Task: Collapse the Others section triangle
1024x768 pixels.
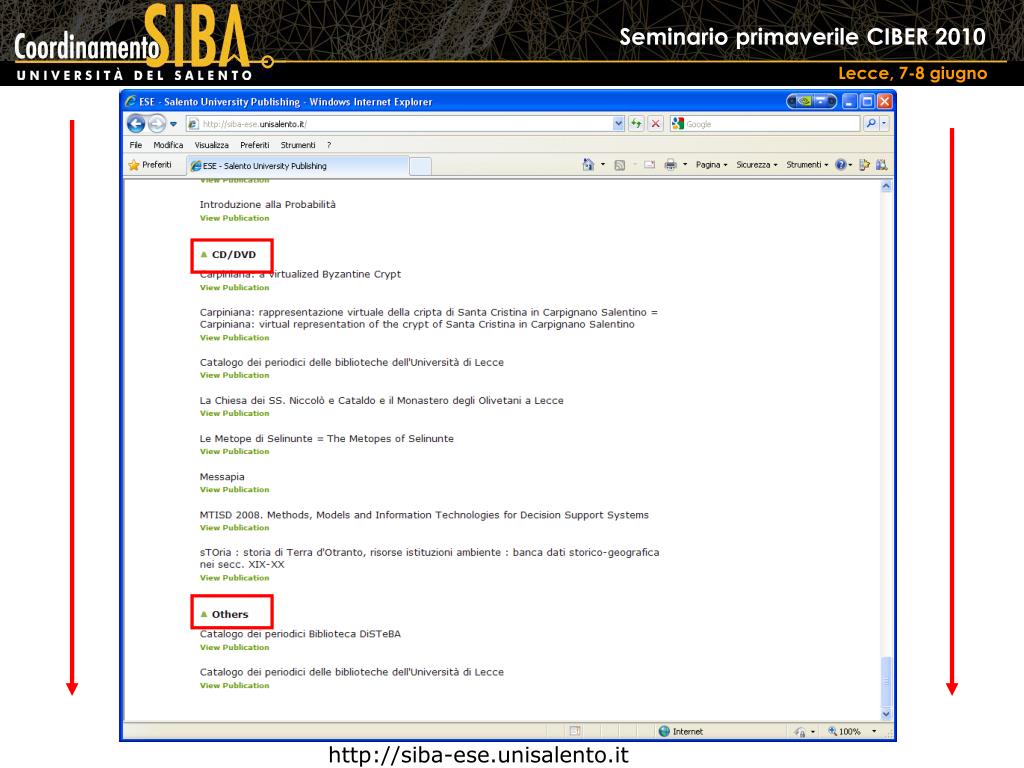Action: coord(204,614)
